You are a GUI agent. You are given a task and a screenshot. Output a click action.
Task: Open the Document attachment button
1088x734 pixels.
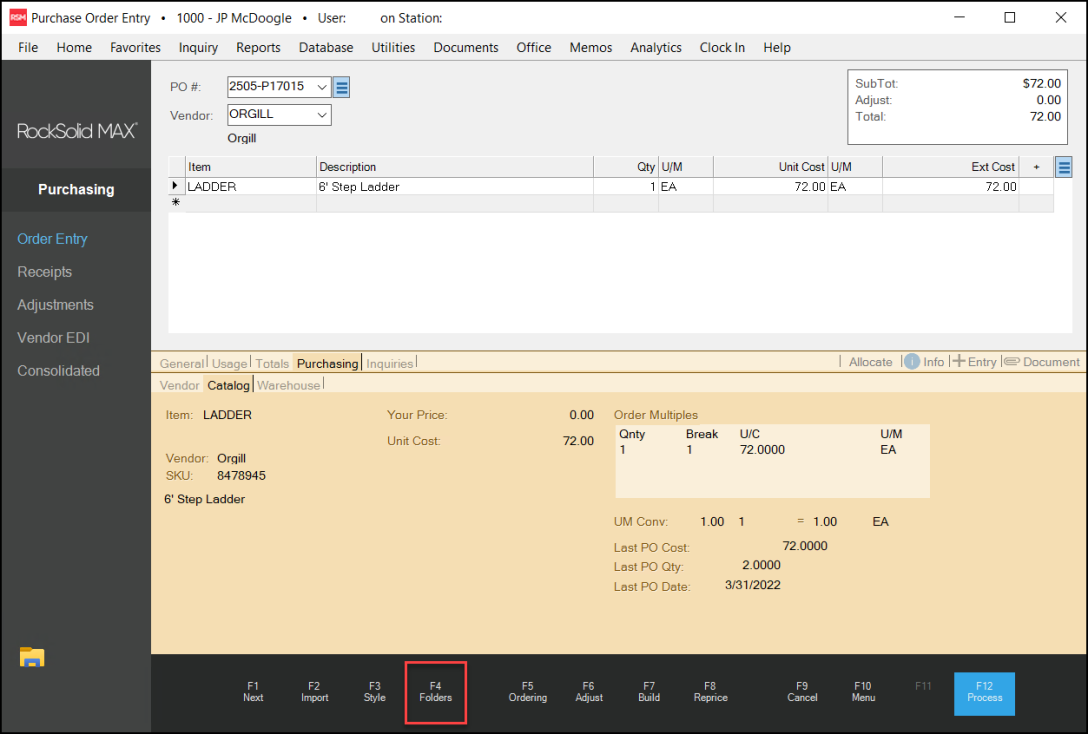pyautogui.click(x=1042, y=361)
